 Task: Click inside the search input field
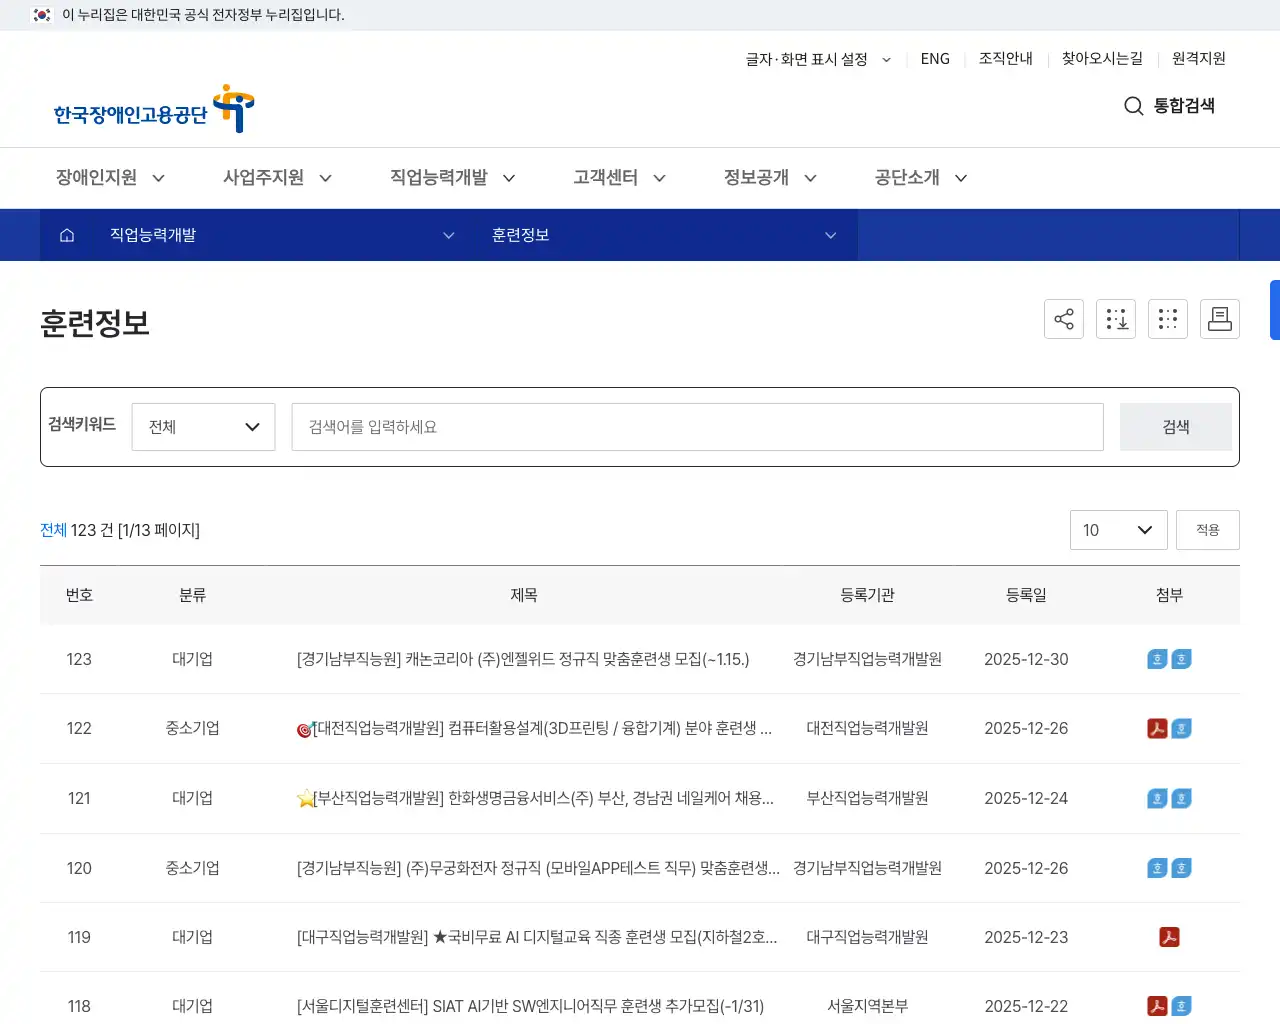pyautogui.click(x=697, y=426)
